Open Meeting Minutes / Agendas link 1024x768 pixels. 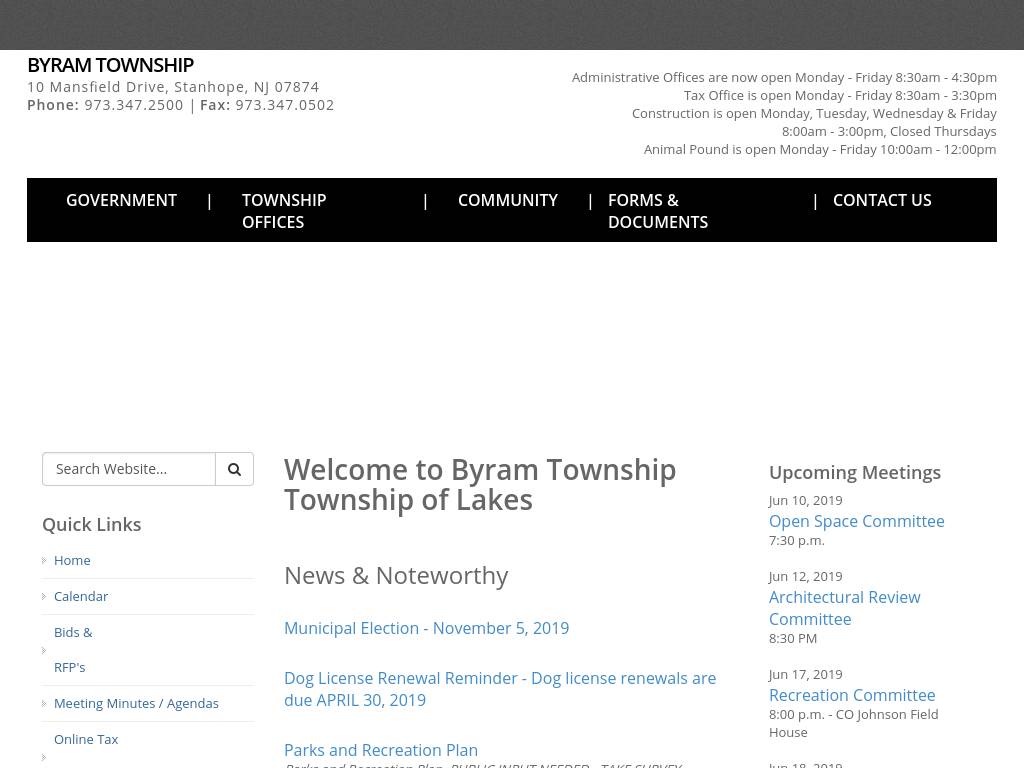(136, 703)
